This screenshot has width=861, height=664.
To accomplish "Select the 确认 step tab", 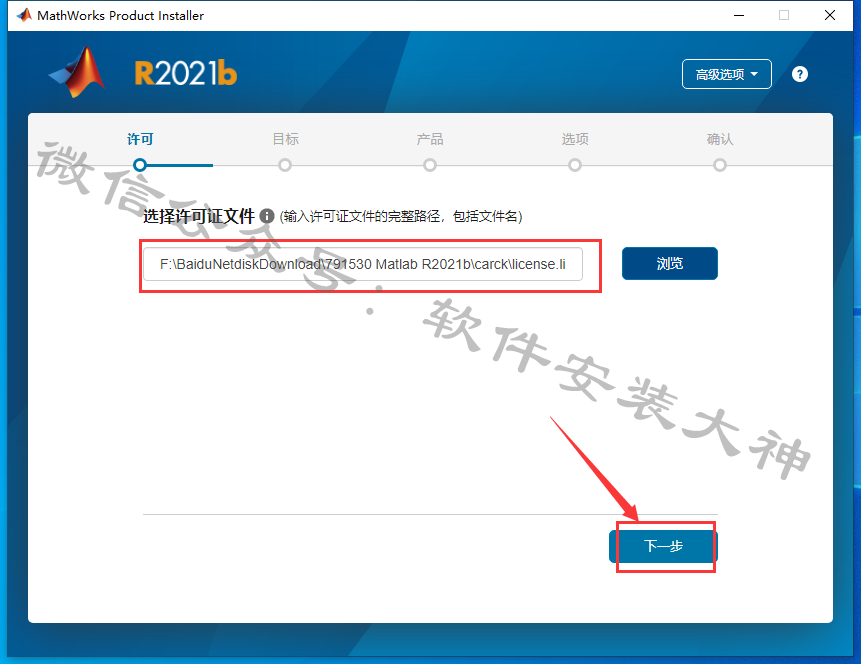I will (x=720, y=139).
